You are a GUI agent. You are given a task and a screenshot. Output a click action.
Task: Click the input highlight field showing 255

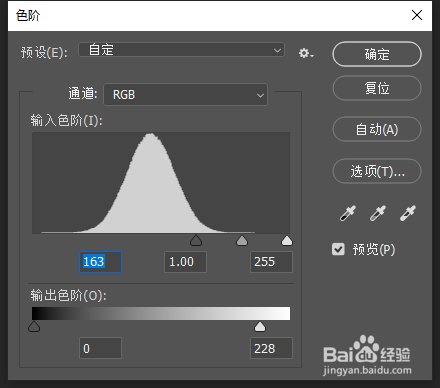271,262
